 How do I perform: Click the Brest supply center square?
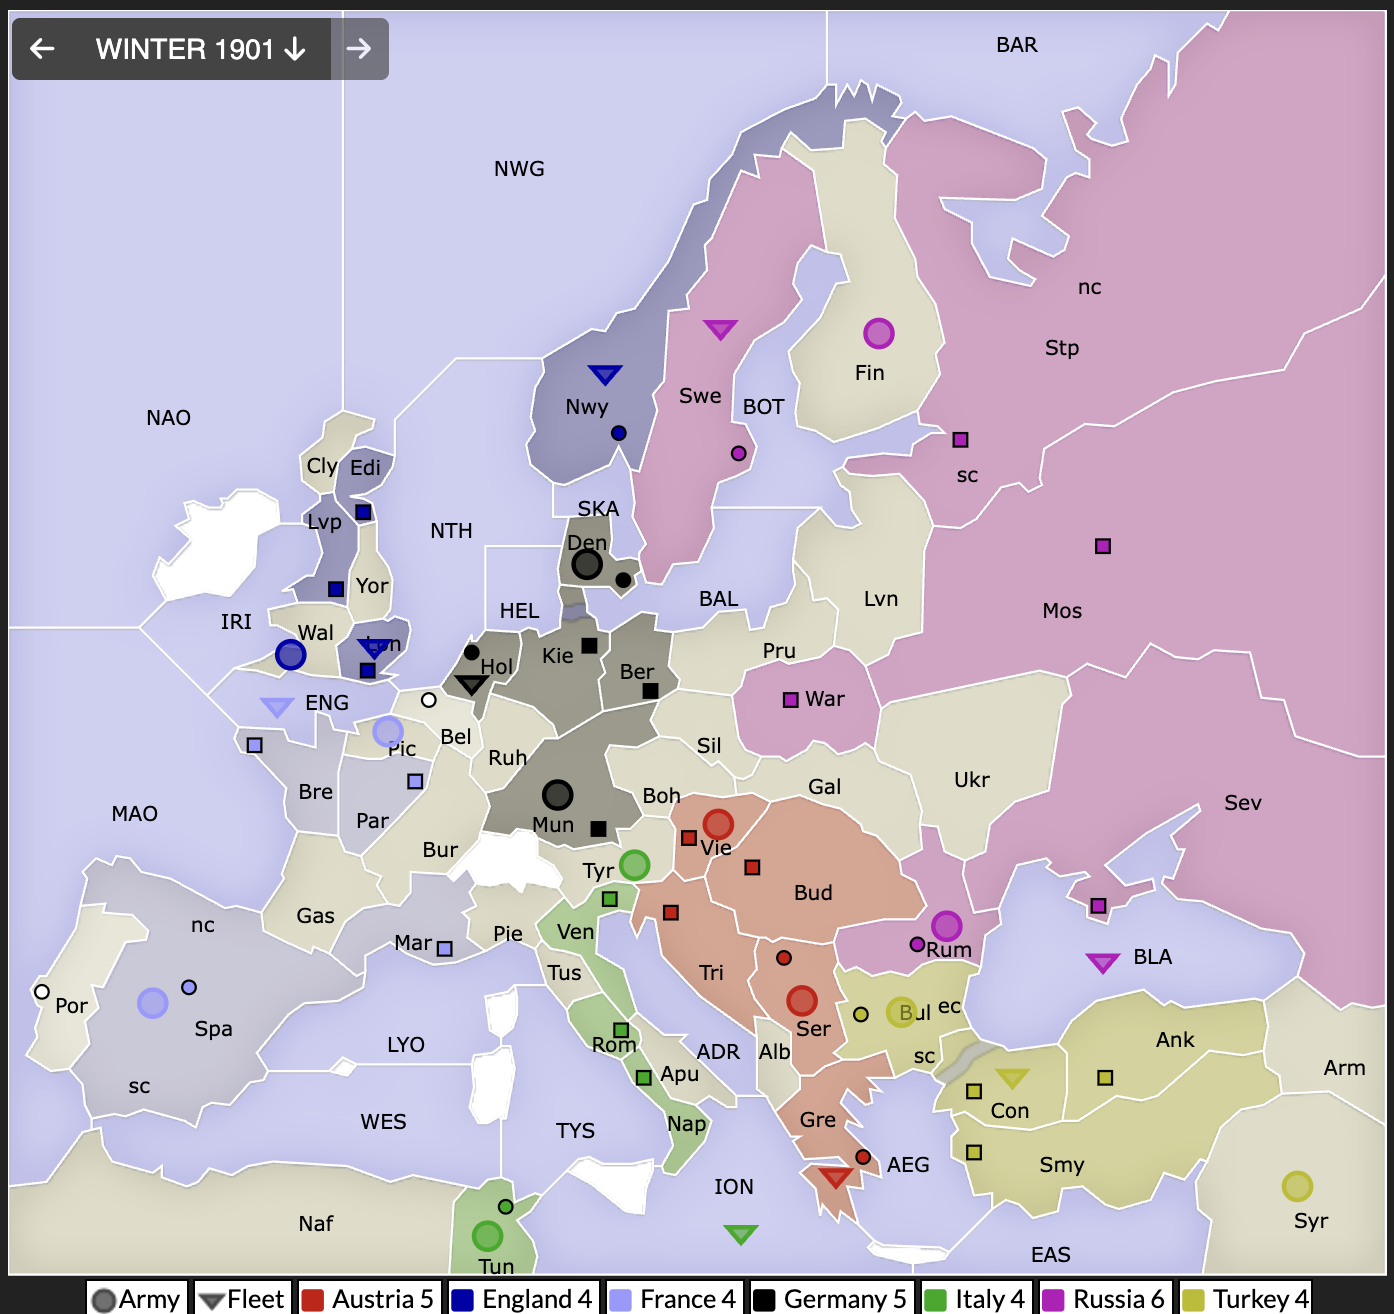255,745
